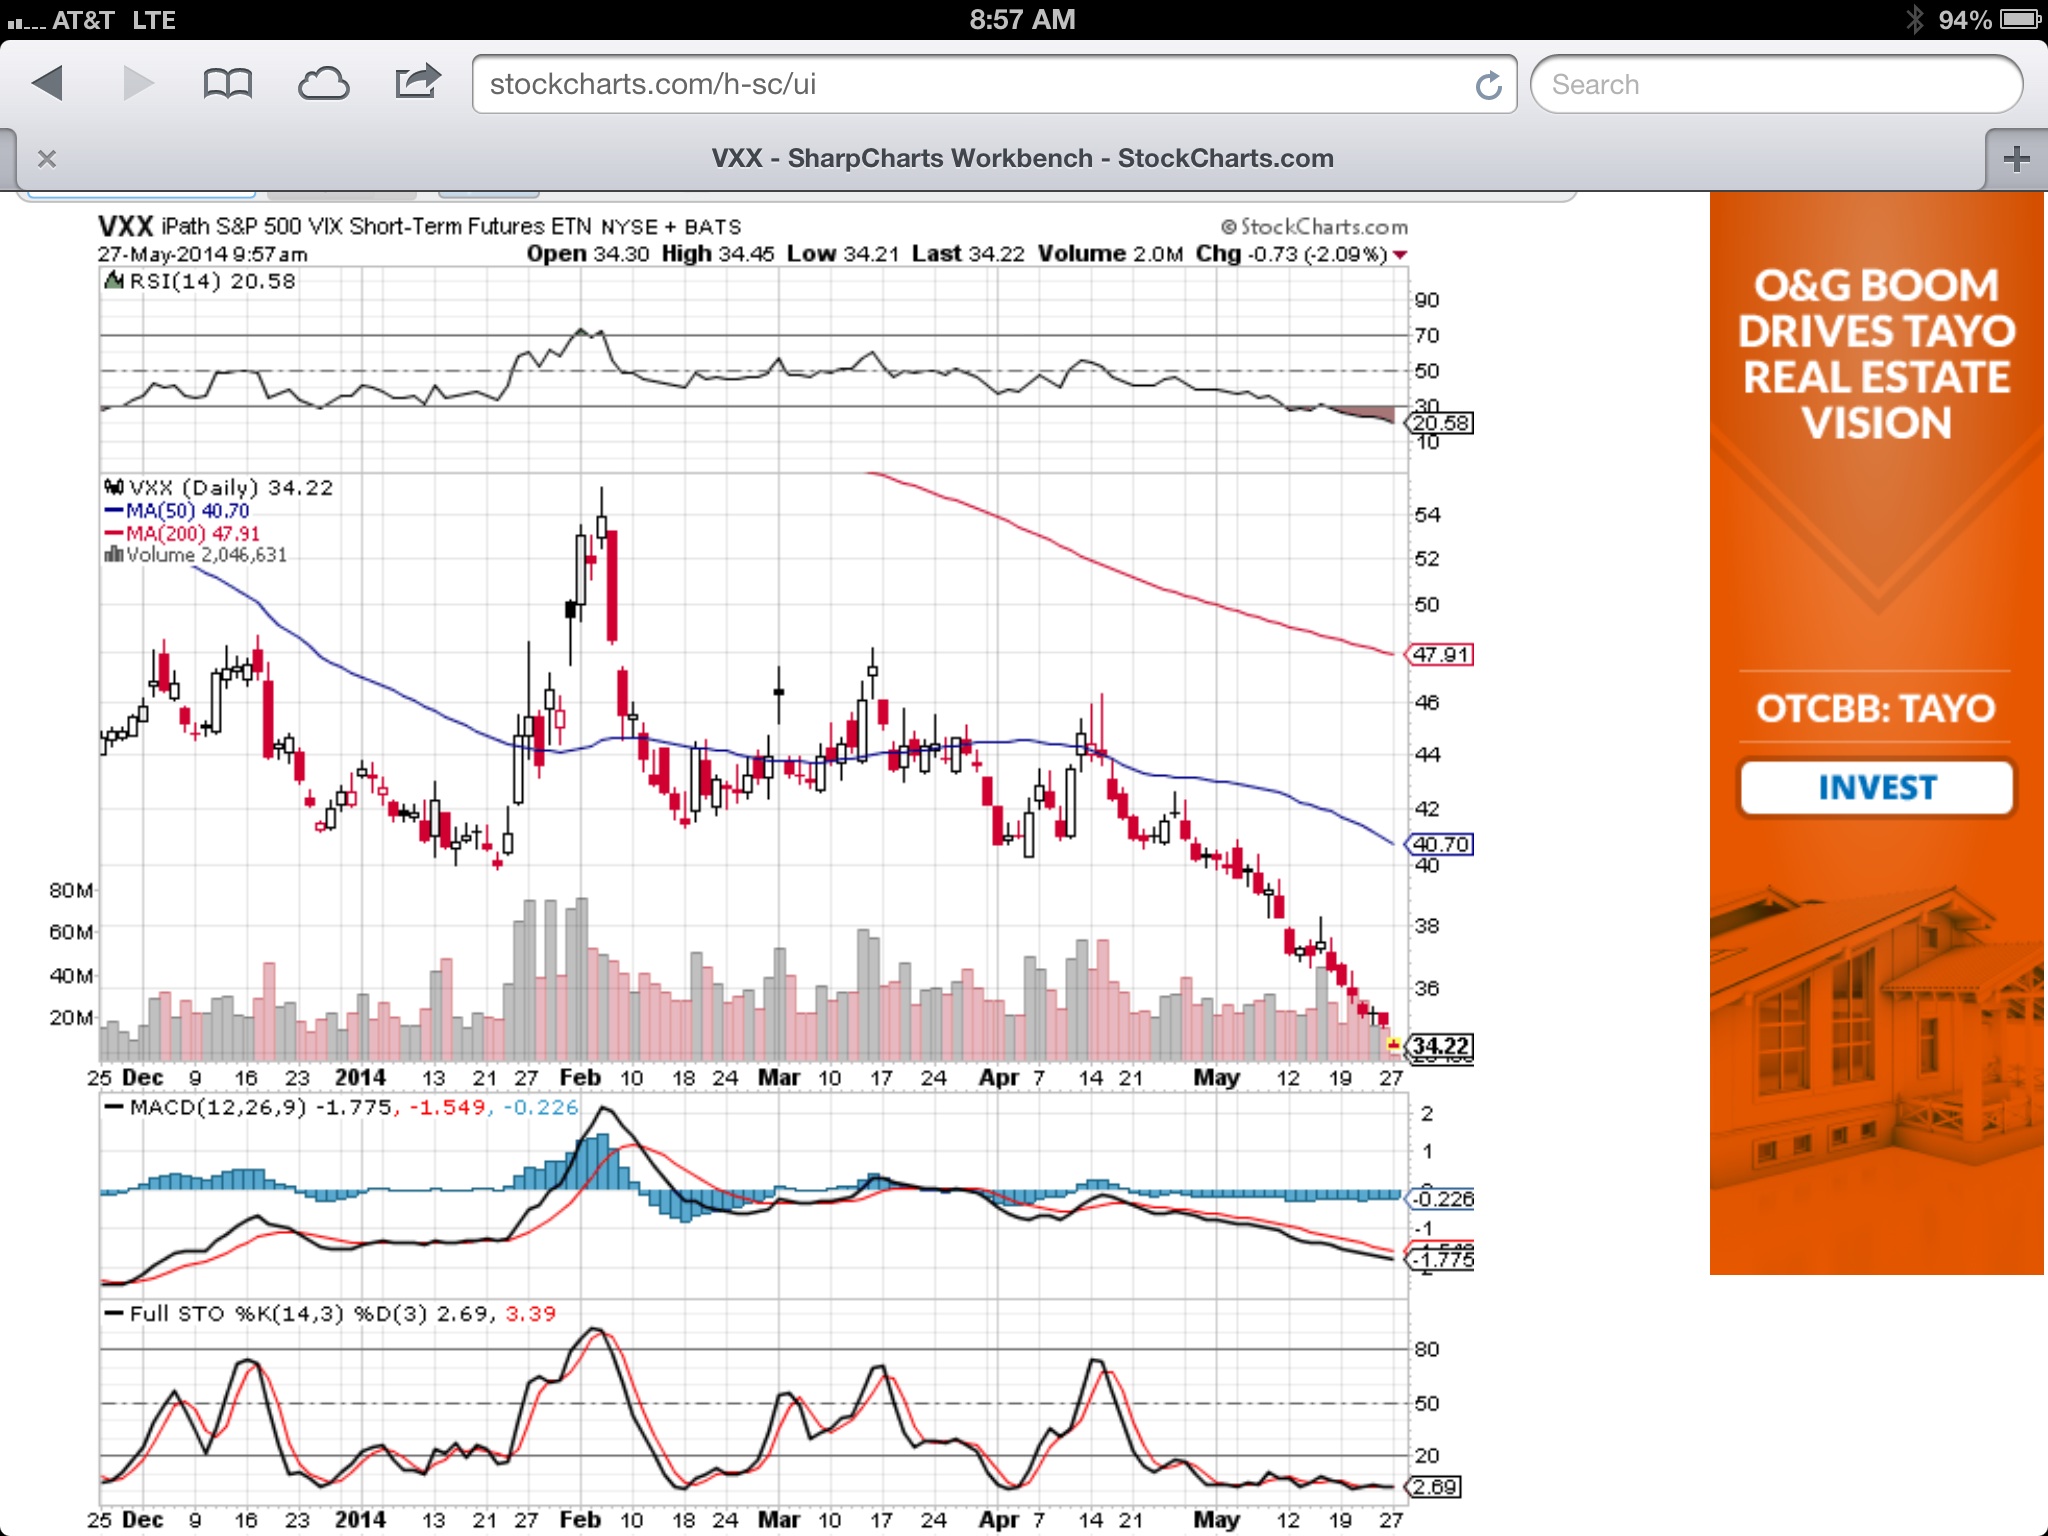
Task: Open a new tab with plus button
Action: pyautogui.click(x=2016, y=158)
